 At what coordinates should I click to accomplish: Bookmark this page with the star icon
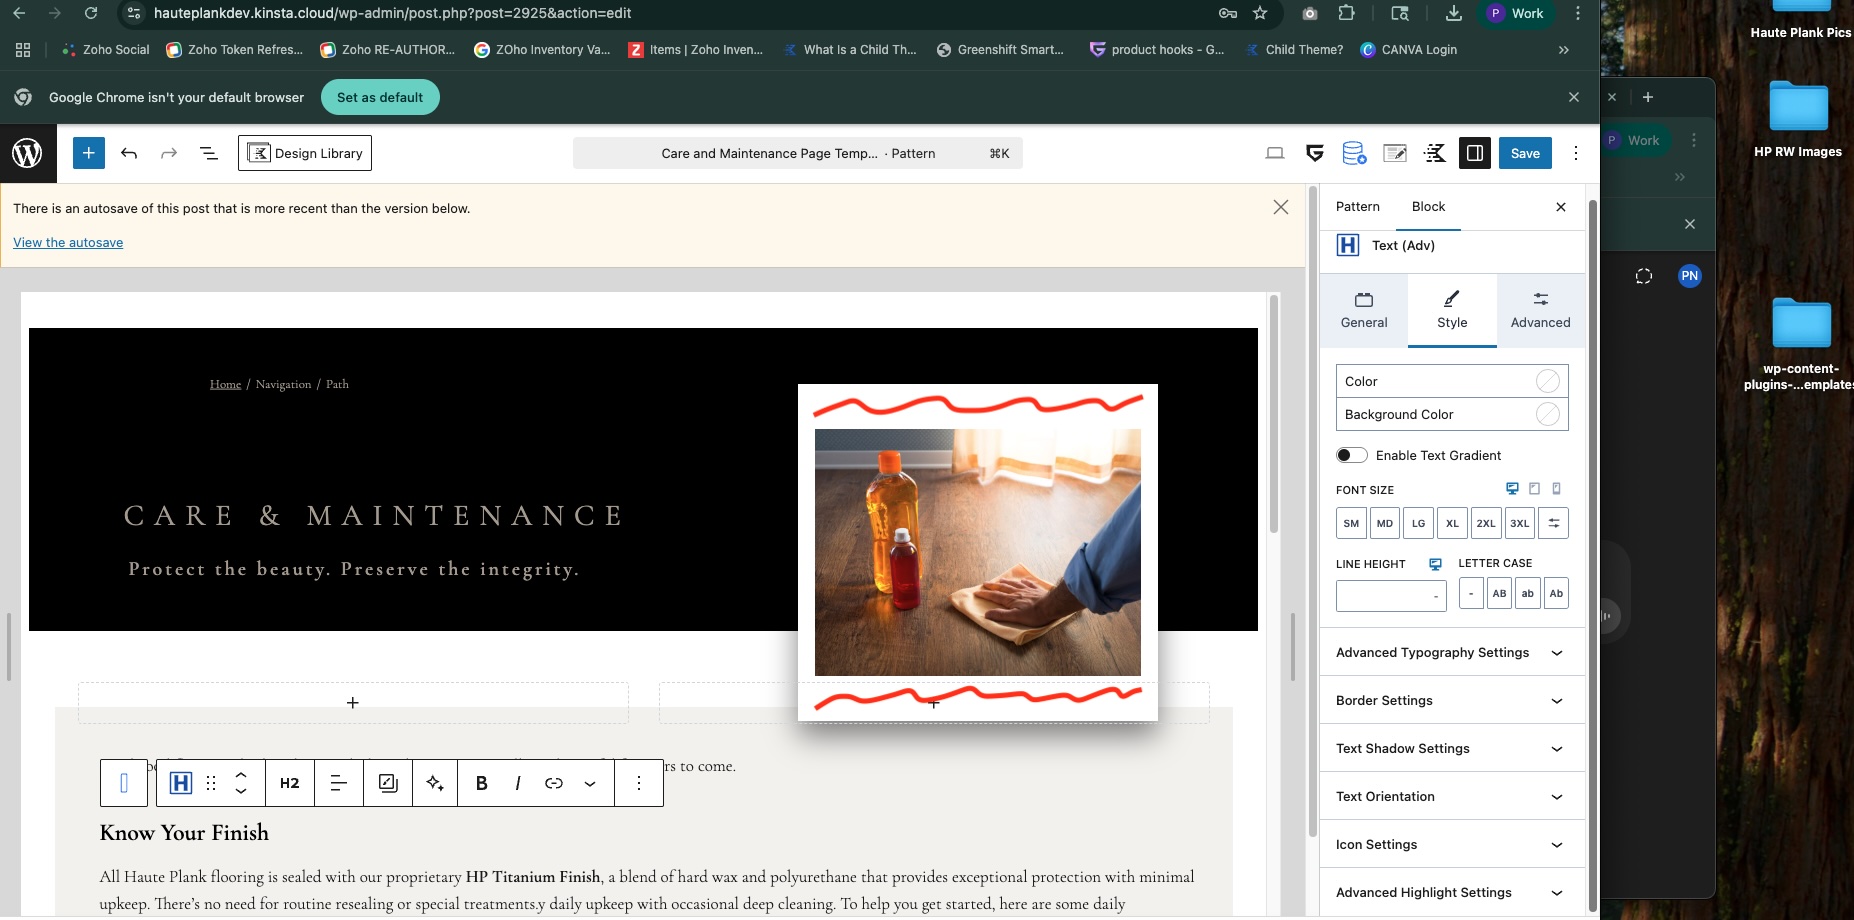click(x=1260, y=13)
